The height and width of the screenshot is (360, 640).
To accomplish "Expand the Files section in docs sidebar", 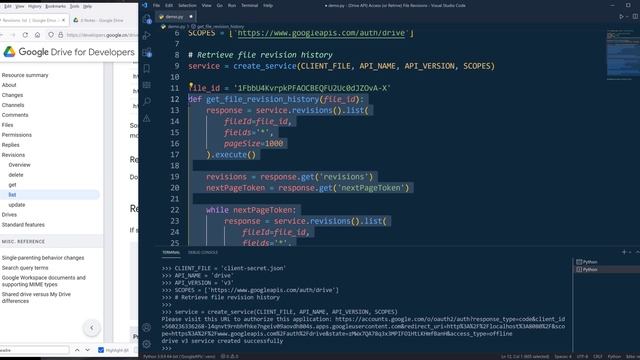I will (7, 125).
